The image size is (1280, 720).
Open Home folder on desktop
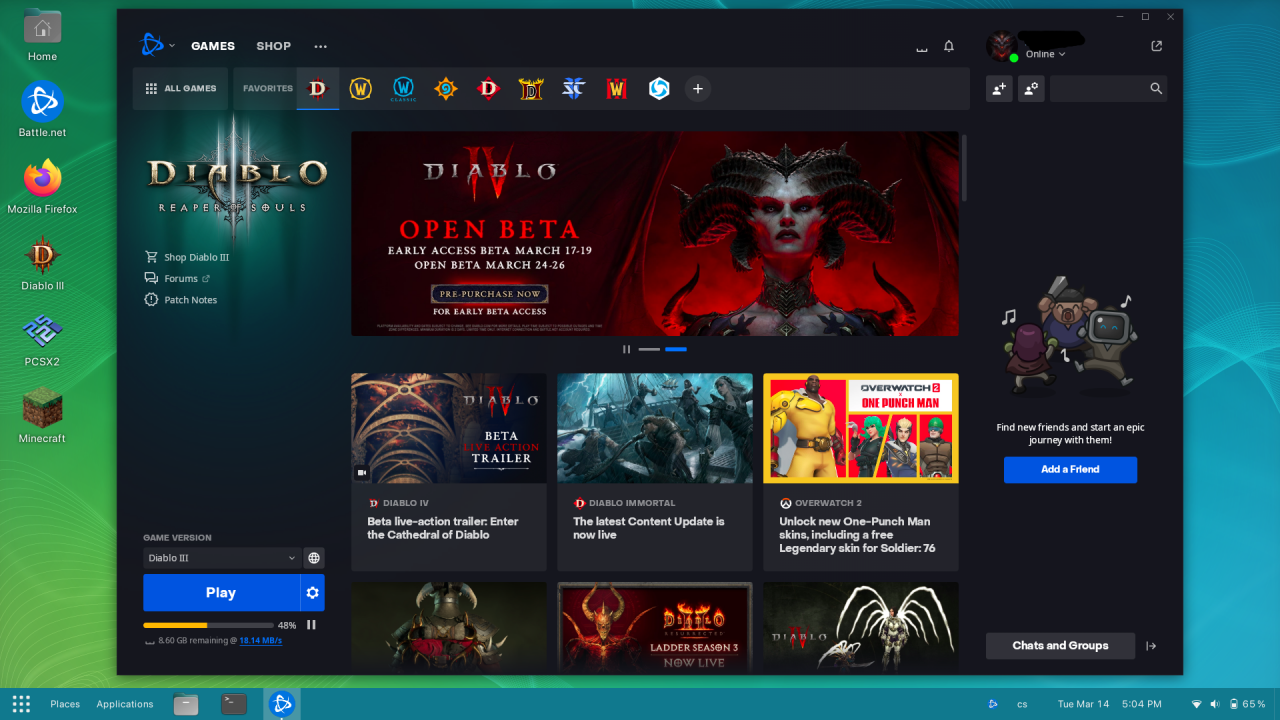(42, 36)
